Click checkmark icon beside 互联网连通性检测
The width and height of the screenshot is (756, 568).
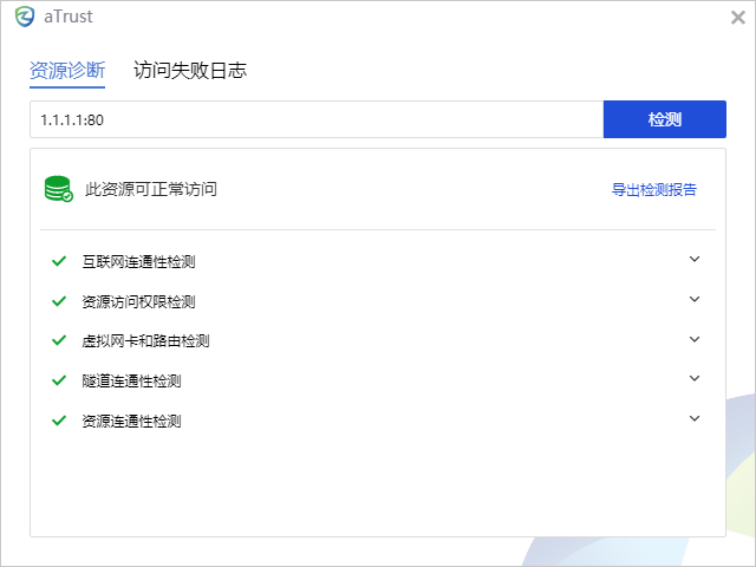point(59,261)
